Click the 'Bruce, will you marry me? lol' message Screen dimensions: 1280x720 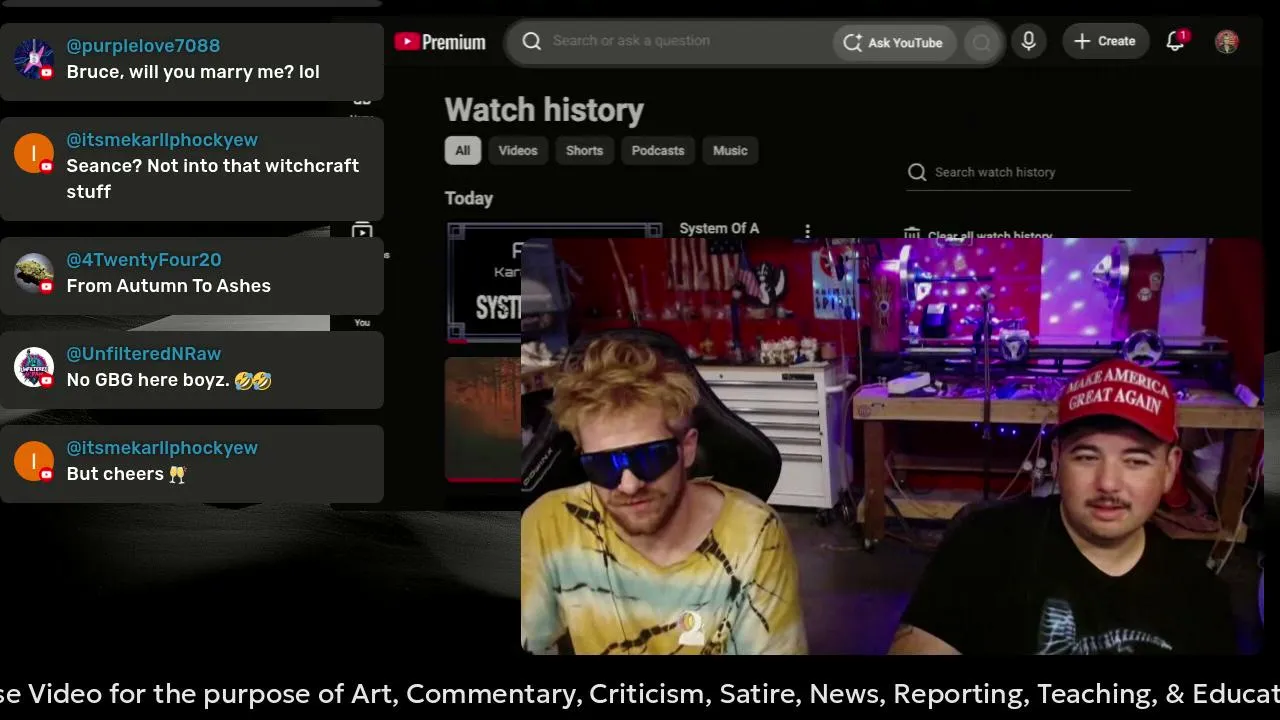193,72
